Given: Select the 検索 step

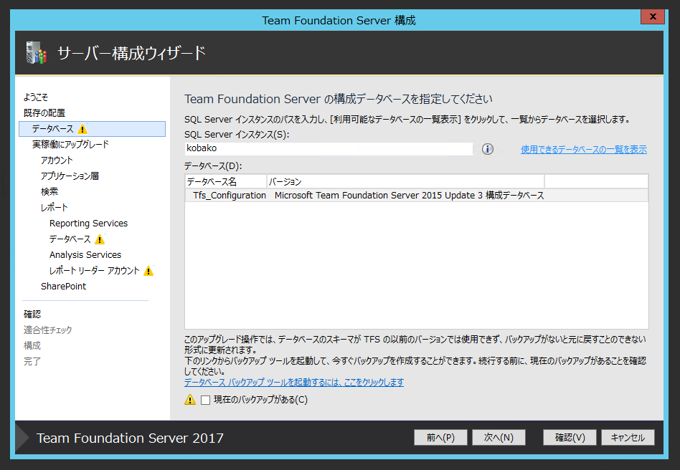Looking at the screenshot, I should click(49, 192).
